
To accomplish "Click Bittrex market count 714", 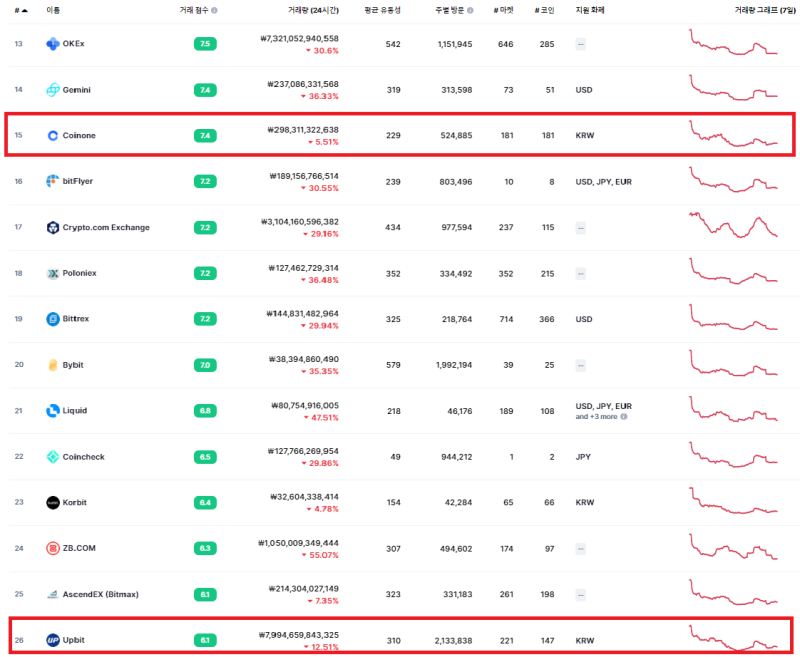I will 506,319.
